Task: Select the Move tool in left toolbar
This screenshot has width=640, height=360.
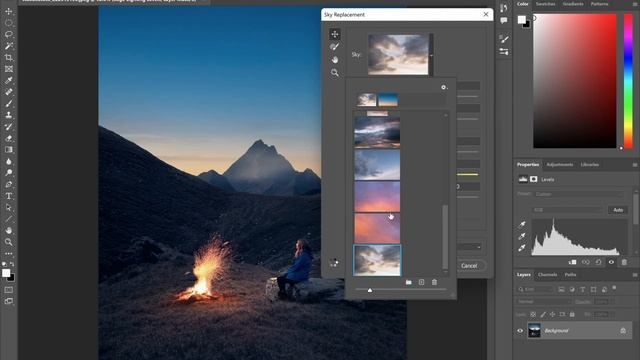Action: click(9, 11)
